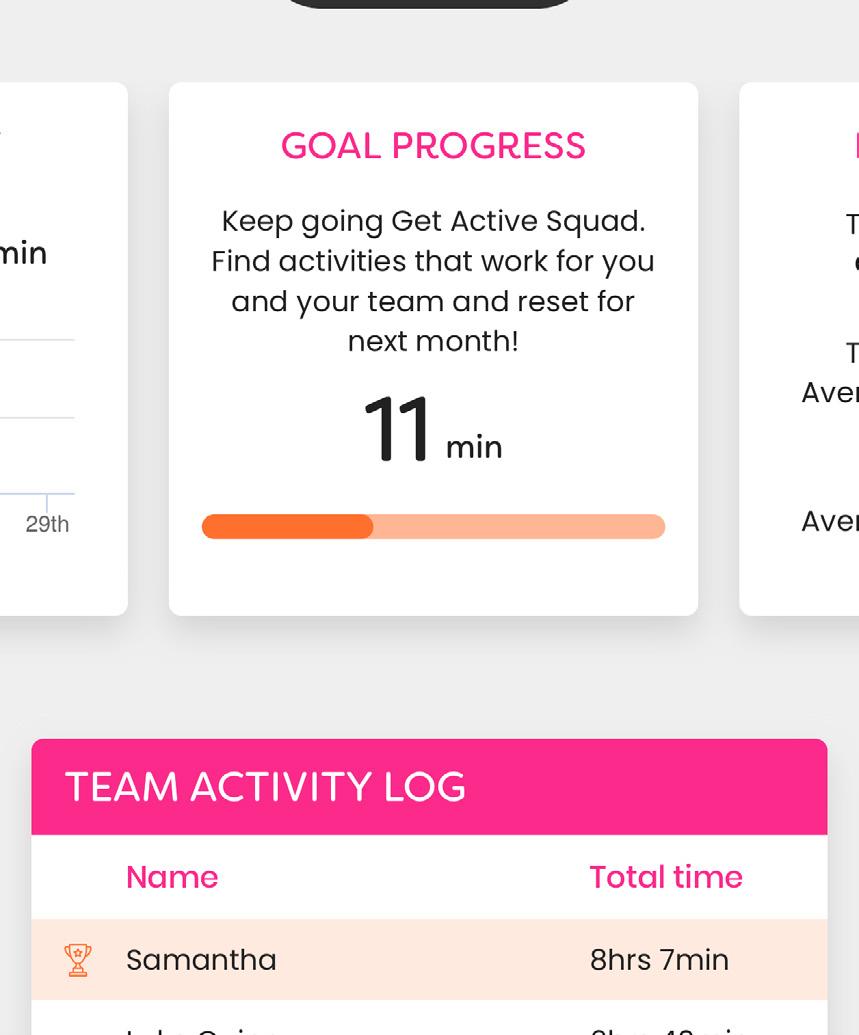Image resolution: width=859 pixels, height=1035 pixels.
Task: Open the chart card on the left
Action: pyautogui.click(x=60, y=348)
